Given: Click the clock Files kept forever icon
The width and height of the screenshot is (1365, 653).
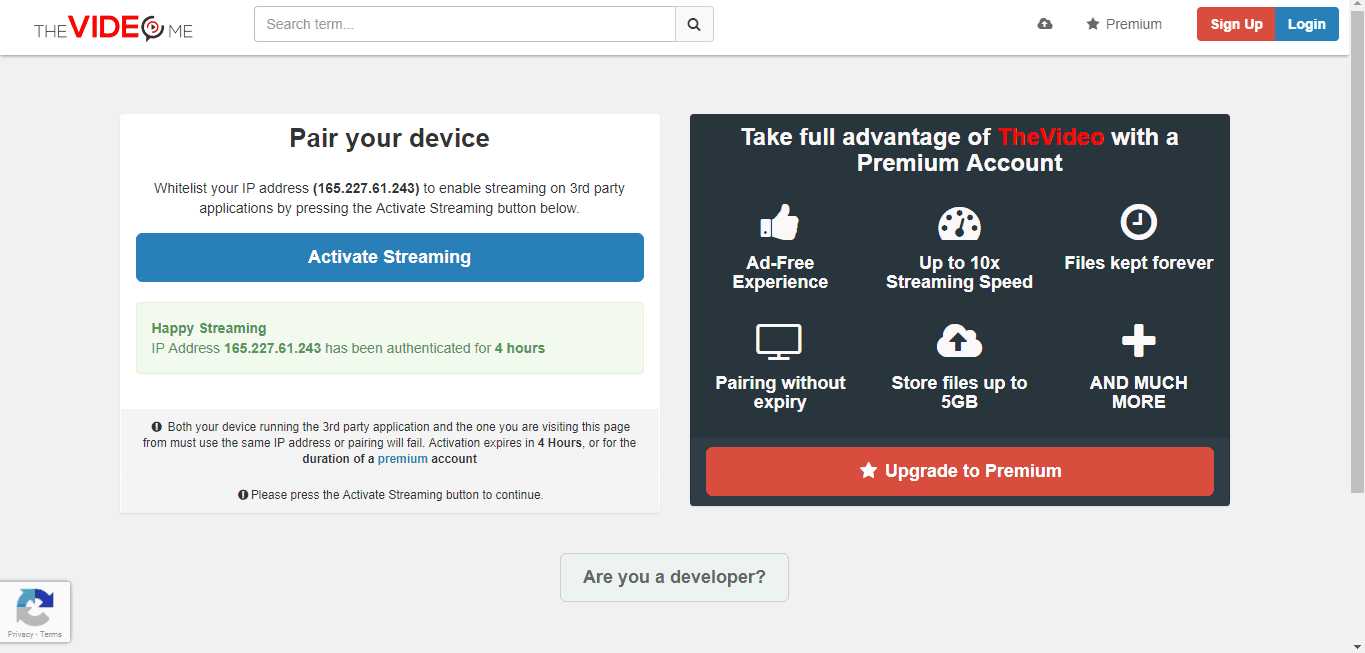Looking at the screenshot, I should point(1139,222).
